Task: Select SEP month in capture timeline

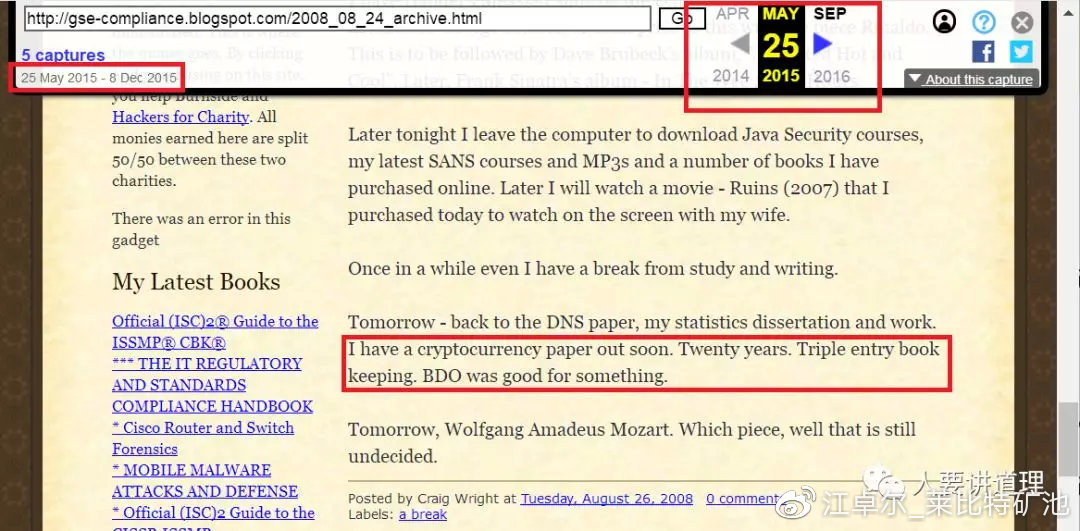Action: [x=830, y=13]
